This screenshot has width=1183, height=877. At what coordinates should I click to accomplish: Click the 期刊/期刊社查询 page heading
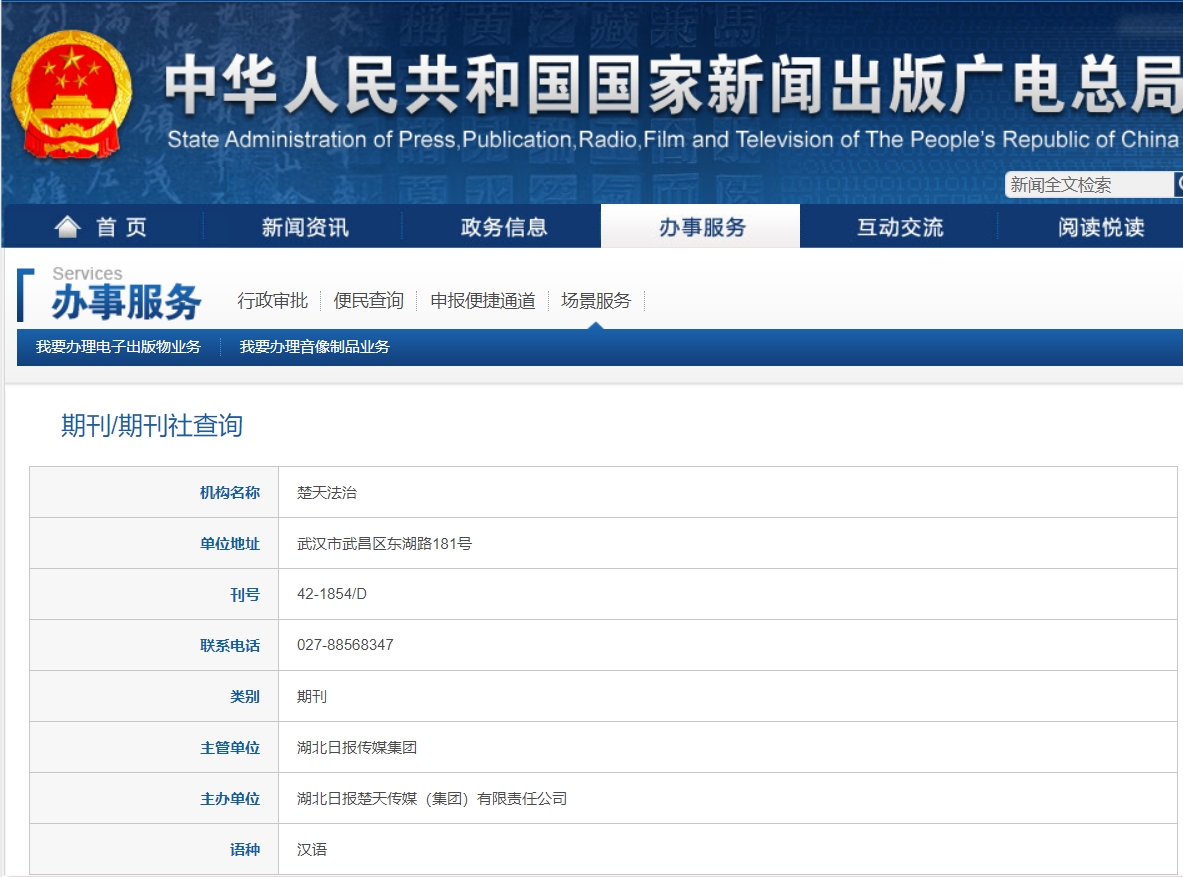[x=152, y=426]
